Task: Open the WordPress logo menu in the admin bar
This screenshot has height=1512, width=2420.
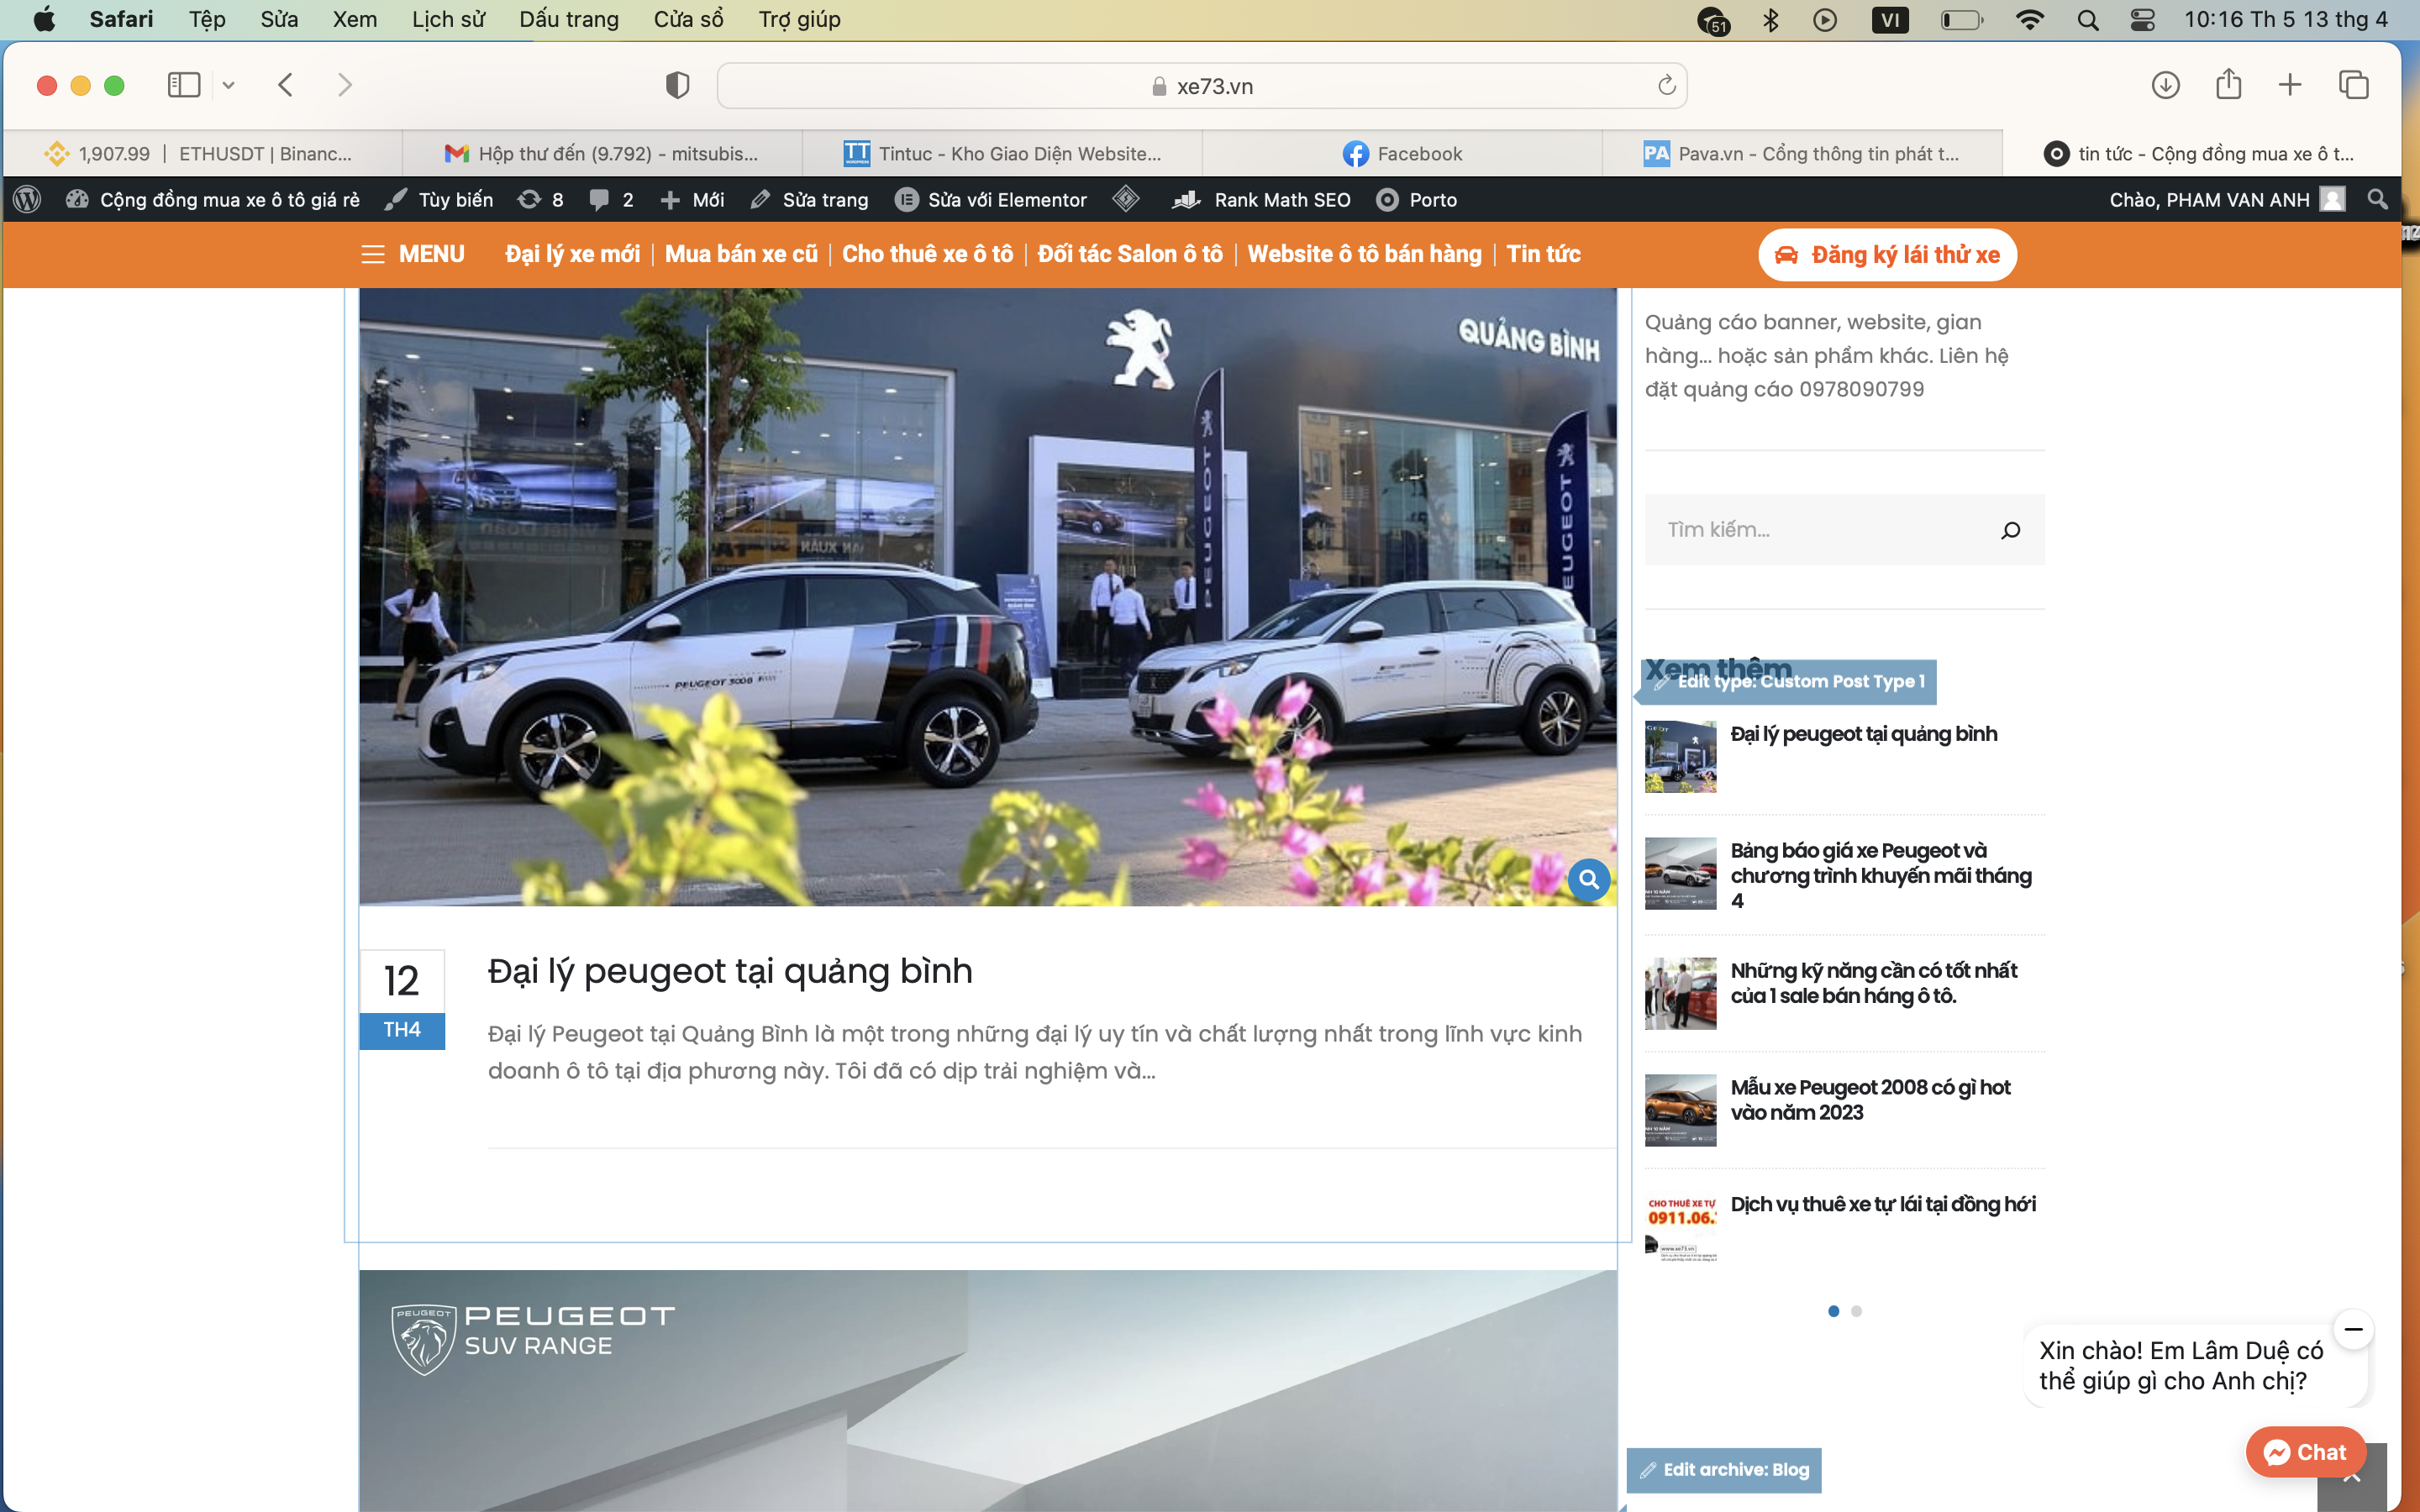Action: (x=27, y=200)
